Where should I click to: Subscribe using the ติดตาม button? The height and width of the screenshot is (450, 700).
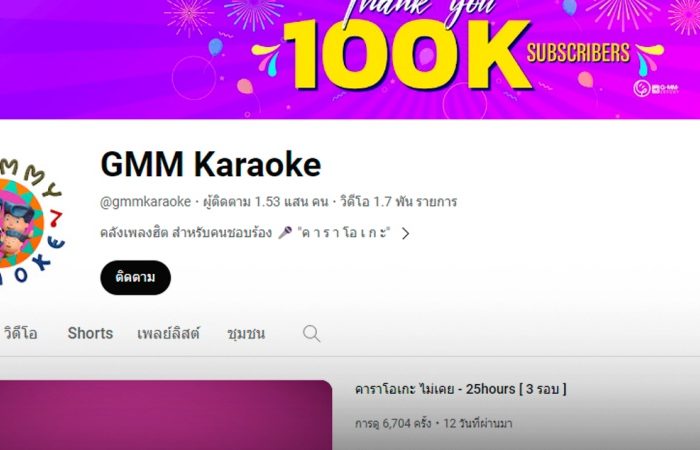point(136,277)
